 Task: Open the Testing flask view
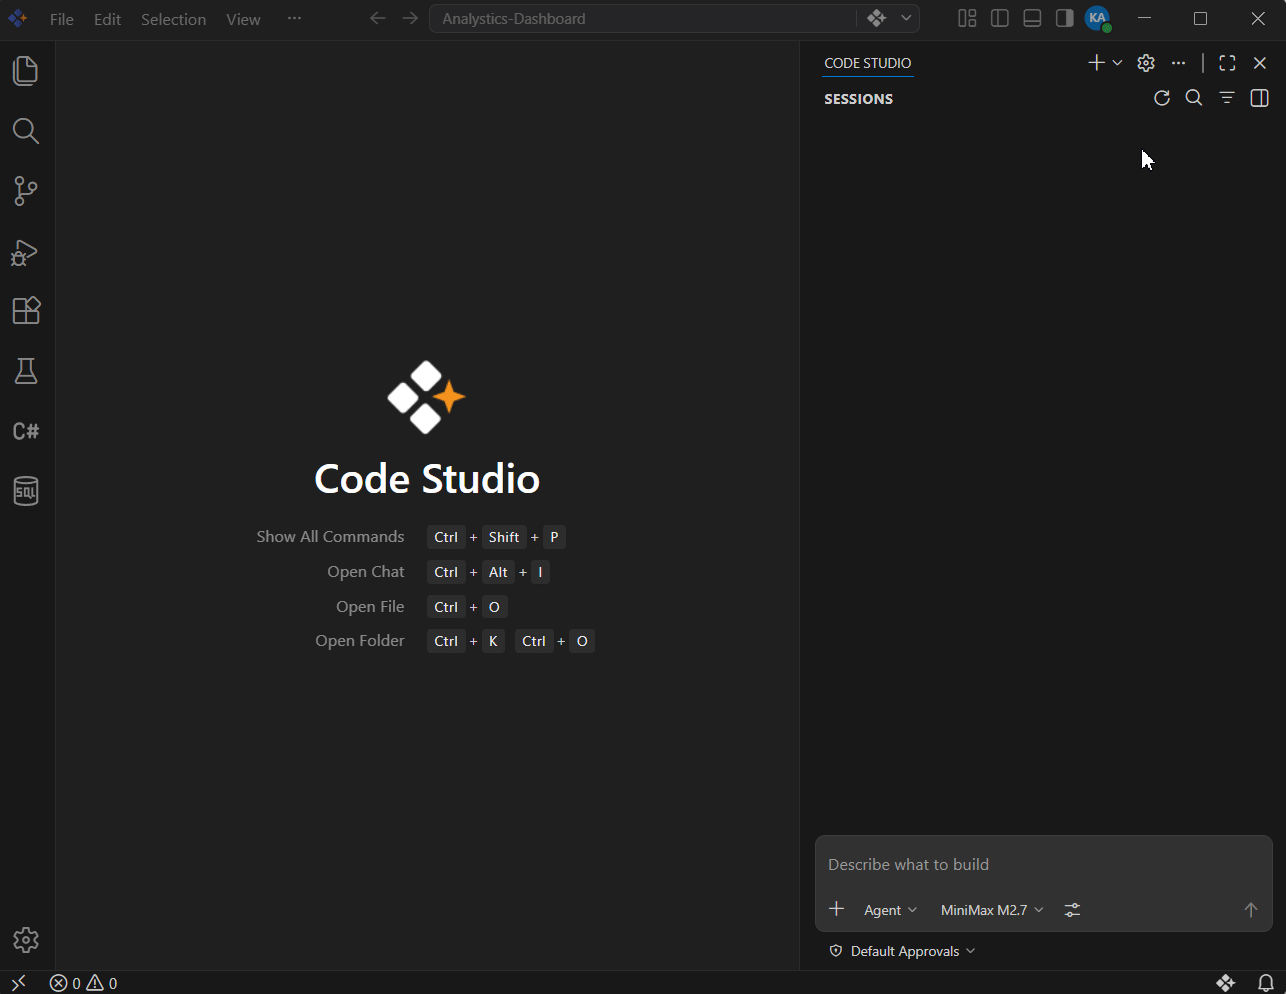pyautogui.click(x=26, y=371)
